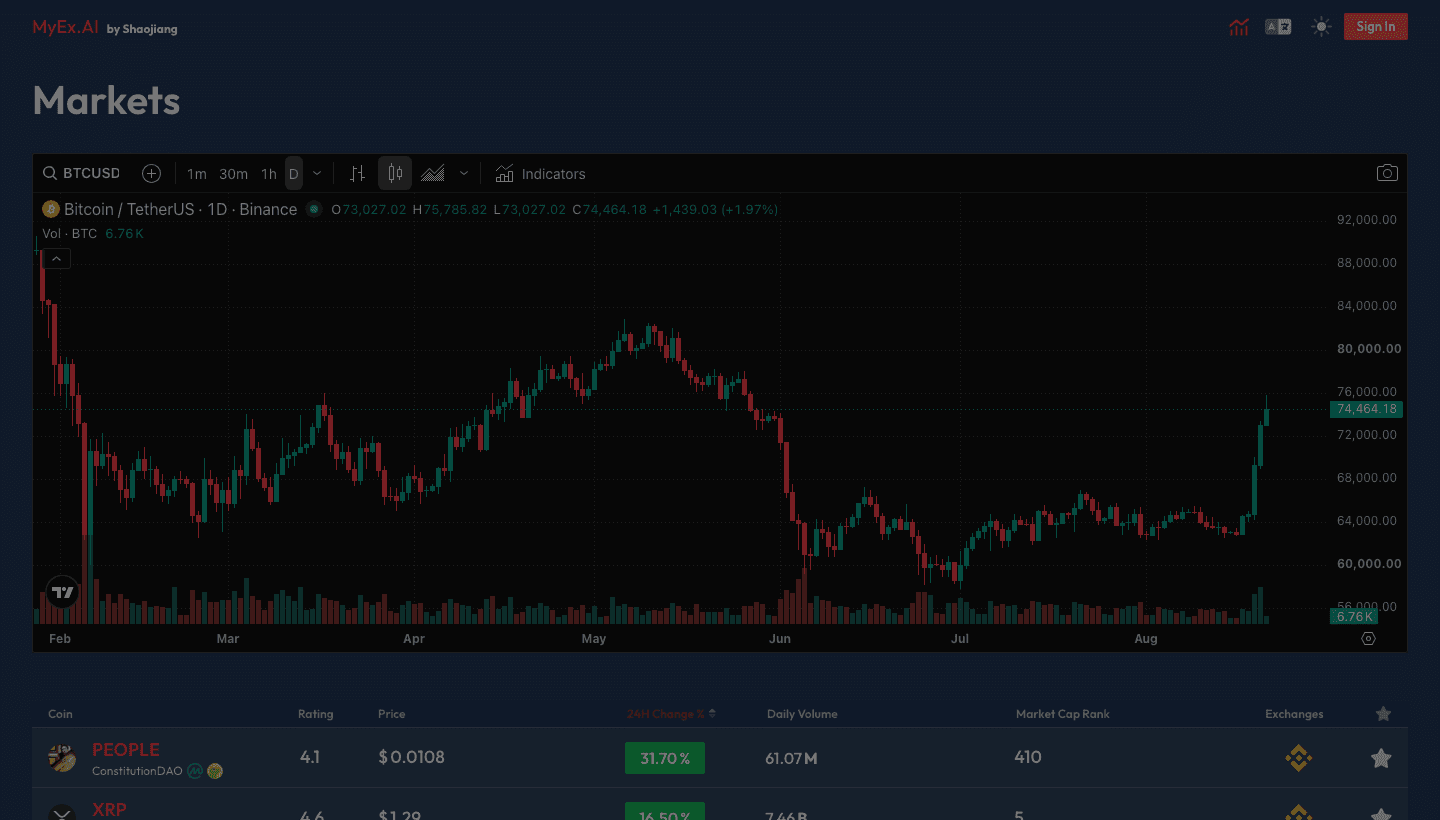Viewport: 1440px width, 820px height.
Task: Click the market status dot beside Binance
Action: [x=314, y=209]
